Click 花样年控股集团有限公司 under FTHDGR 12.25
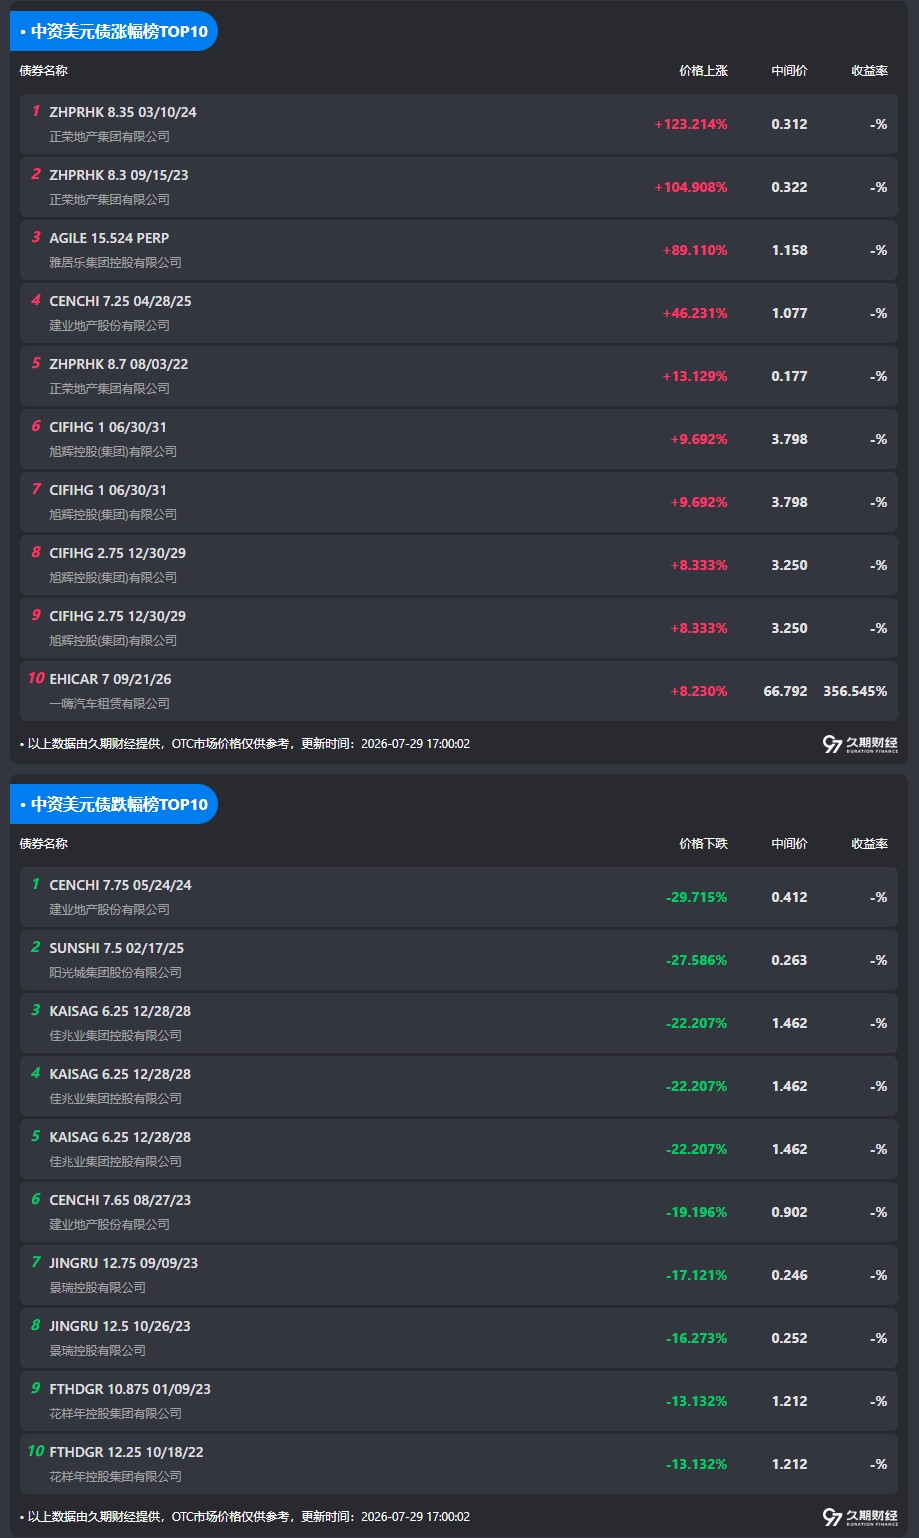 (116, 1476)
